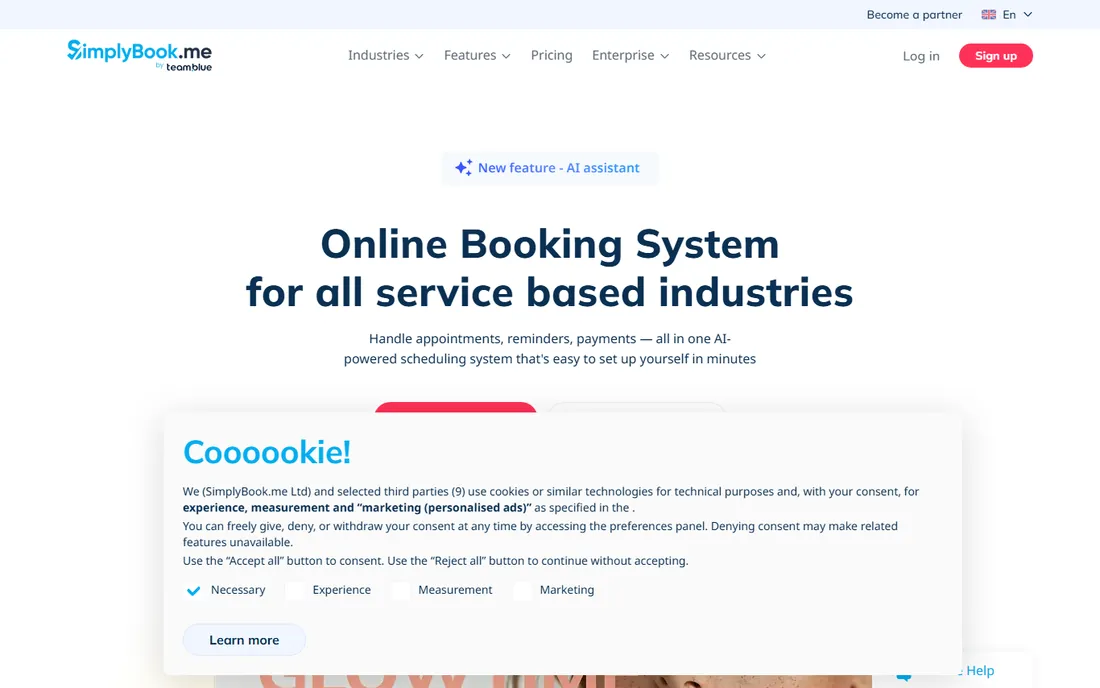Toggle the Necessary cookies checkbox
1100x688 pixels.
tap(194, 591)
